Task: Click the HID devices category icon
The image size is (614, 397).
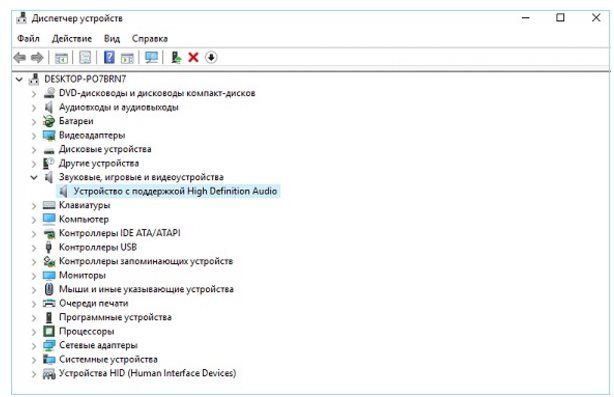Action: 49,374
